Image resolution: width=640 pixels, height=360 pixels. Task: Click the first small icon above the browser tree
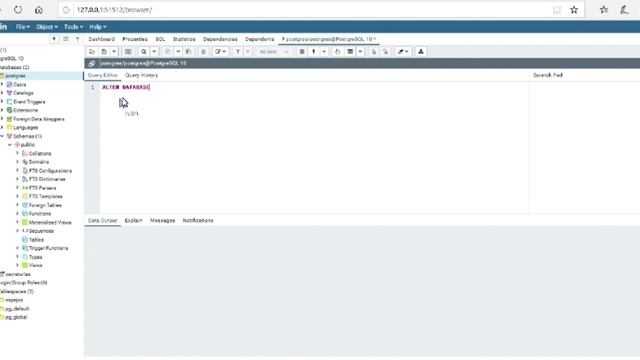click(x=54, y=39)
